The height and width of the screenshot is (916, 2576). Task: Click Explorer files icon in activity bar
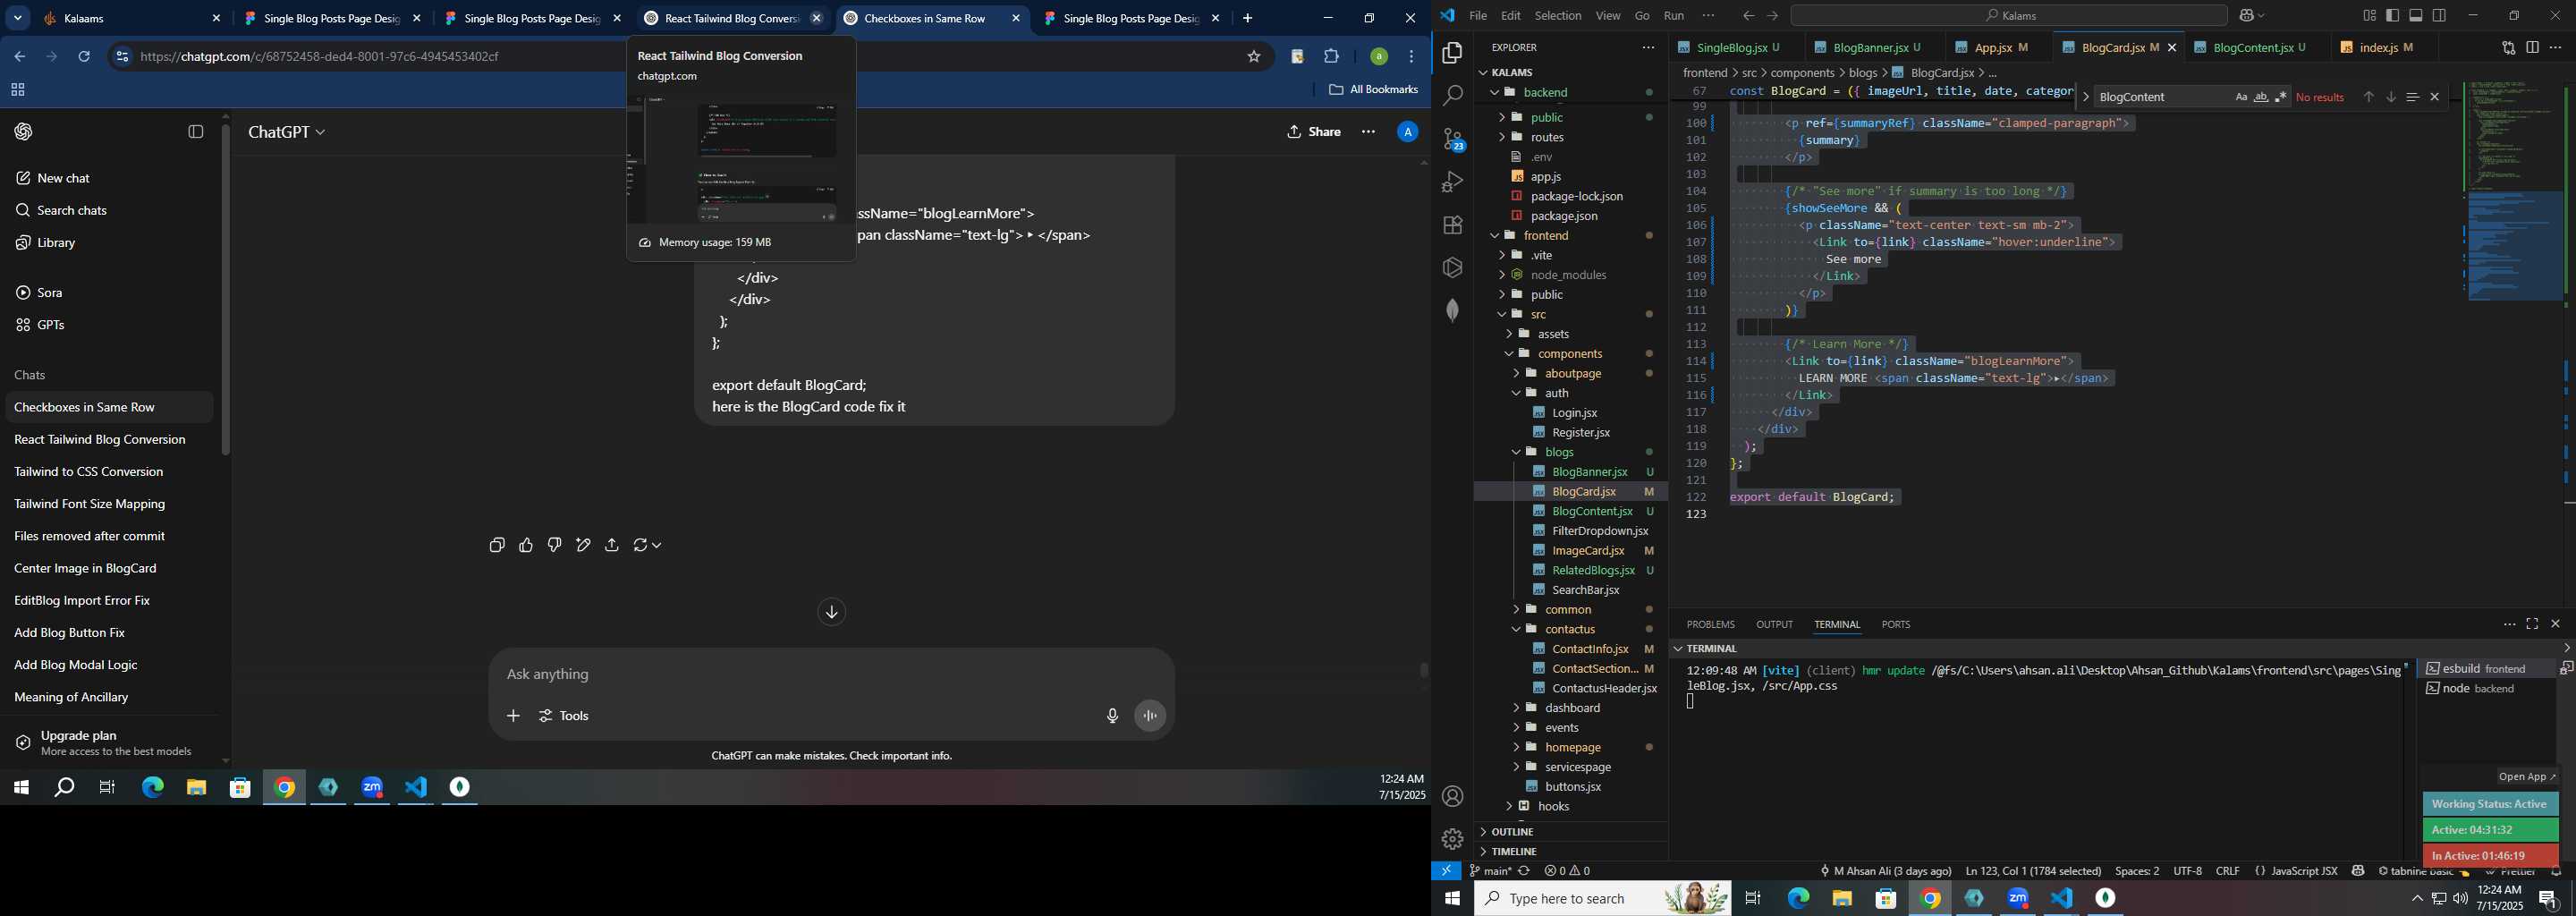click(x=1452, y=53)
